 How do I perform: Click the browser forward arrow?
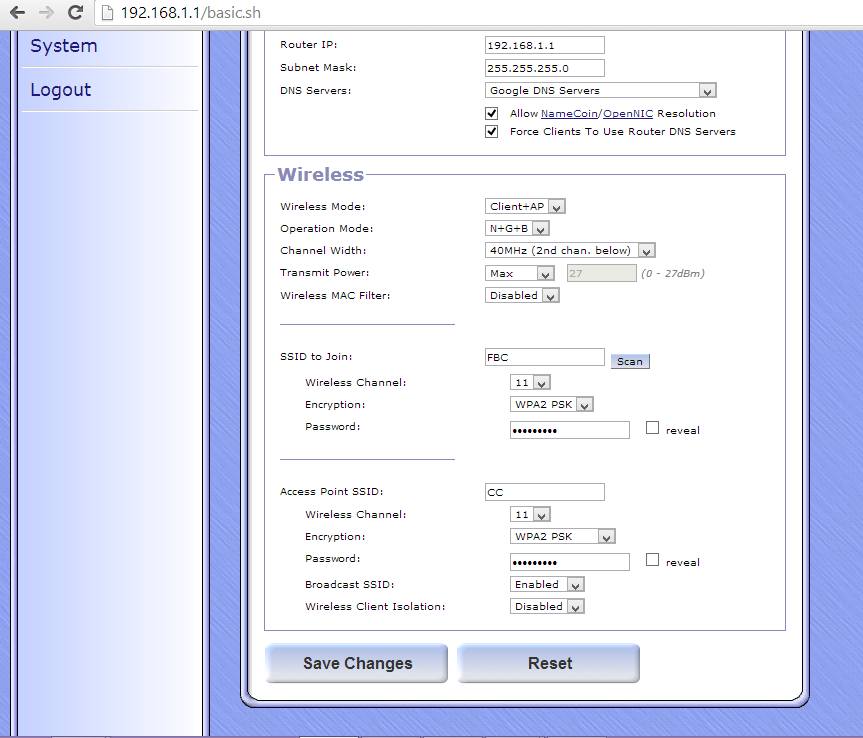[x=46, y=13]
